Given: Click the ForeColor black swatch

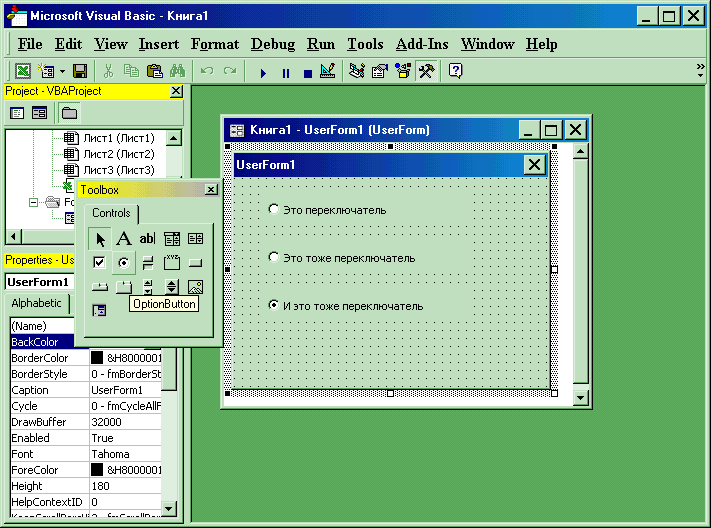Looking at the screenshot, I should pos(97,470).
